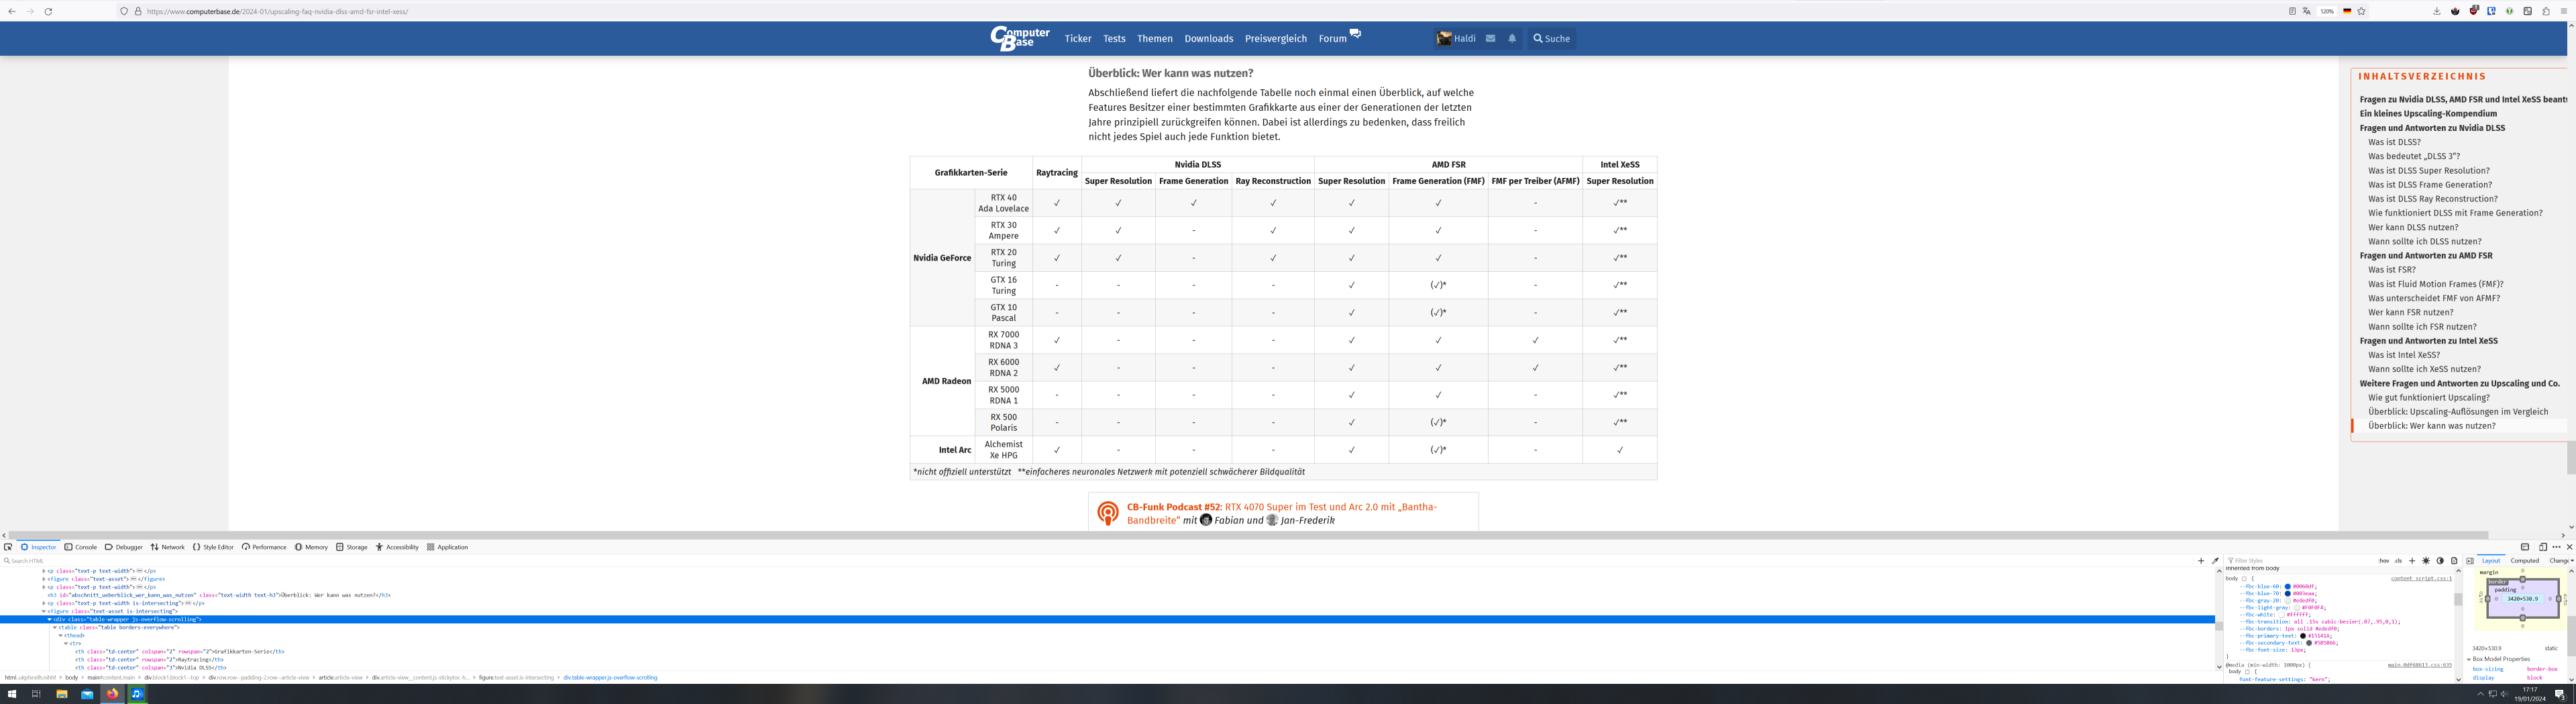Open the sidebar tabs overflow dropdown
The image size is (2576, 704).
pyautogui.click(x=2572, y=561)
